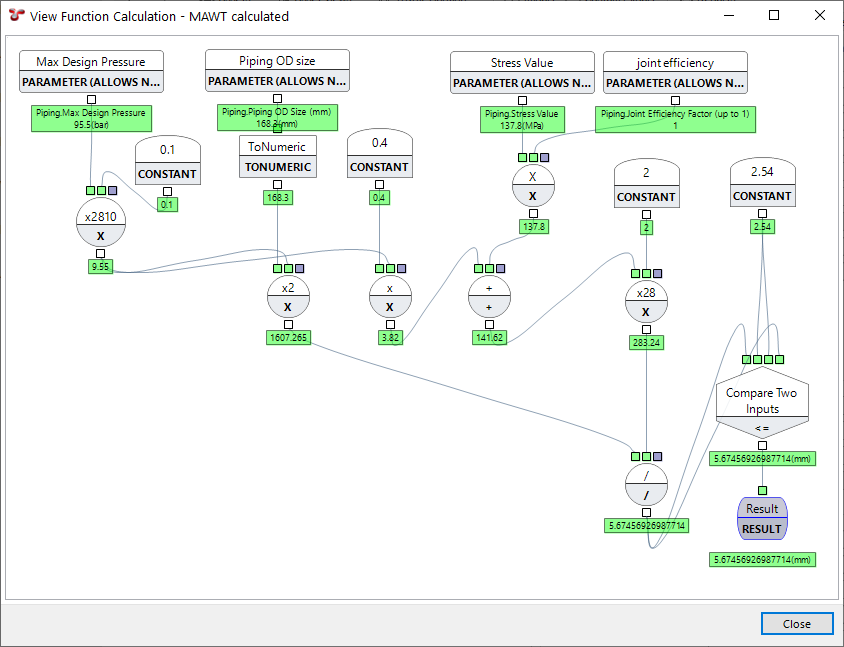The width and height of the screenshot is (844, 647).
Task: Click the 0.4 constant node
Action: pos(380,155)
